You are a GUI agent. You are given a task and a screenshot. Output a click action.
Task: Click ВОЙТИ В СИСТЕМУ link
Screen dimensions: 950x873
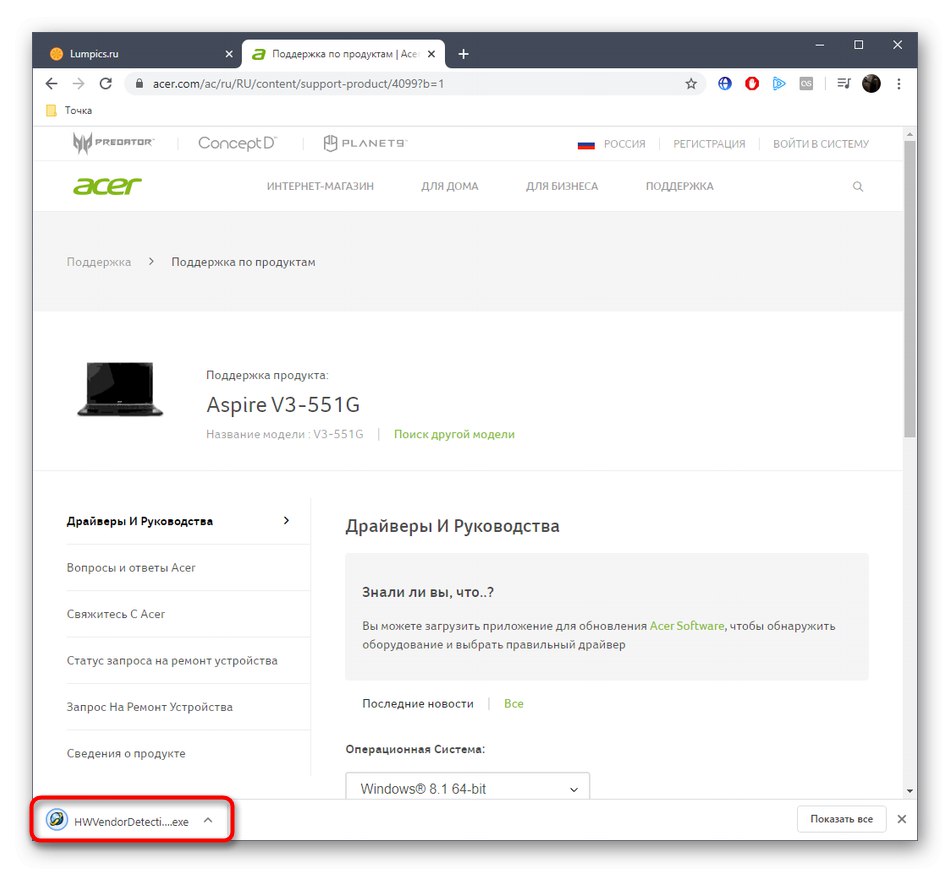click(x=820, y=144)
